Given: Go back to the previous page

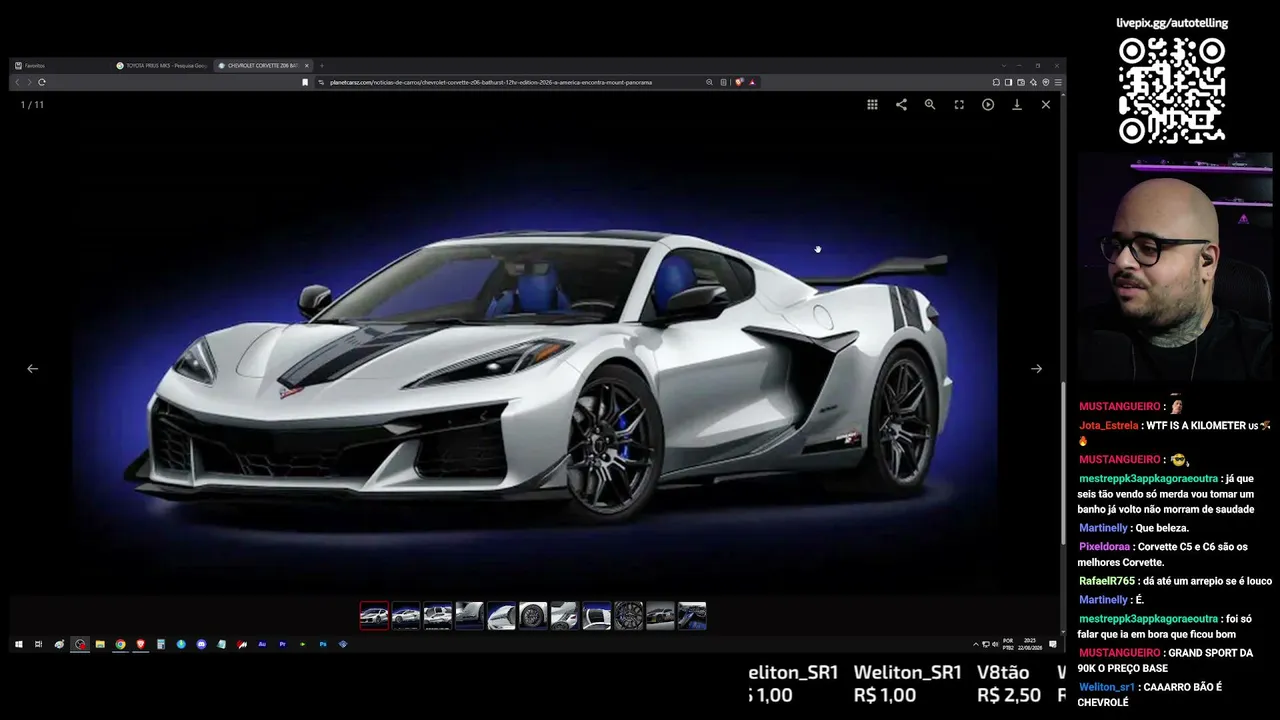Looking at the screenshot, I should tap(18, 82).
